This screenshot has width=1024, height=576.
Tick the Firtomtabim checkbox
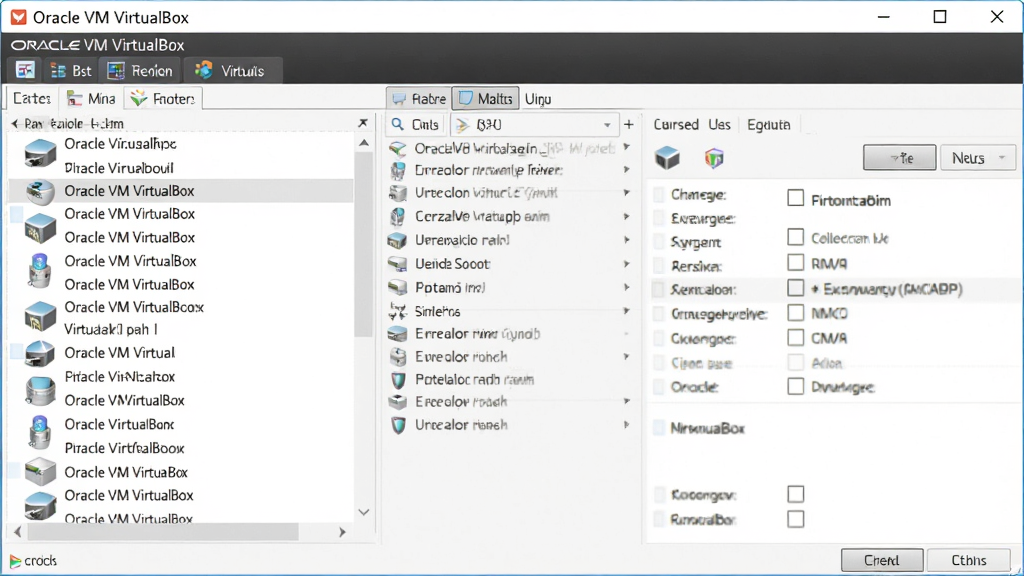795,198
